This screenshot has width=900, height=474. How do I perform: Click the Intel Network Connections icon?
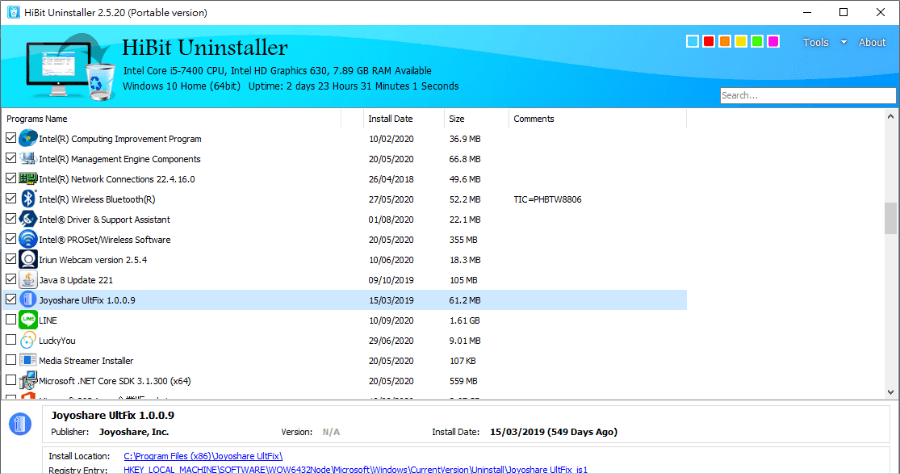28,179
